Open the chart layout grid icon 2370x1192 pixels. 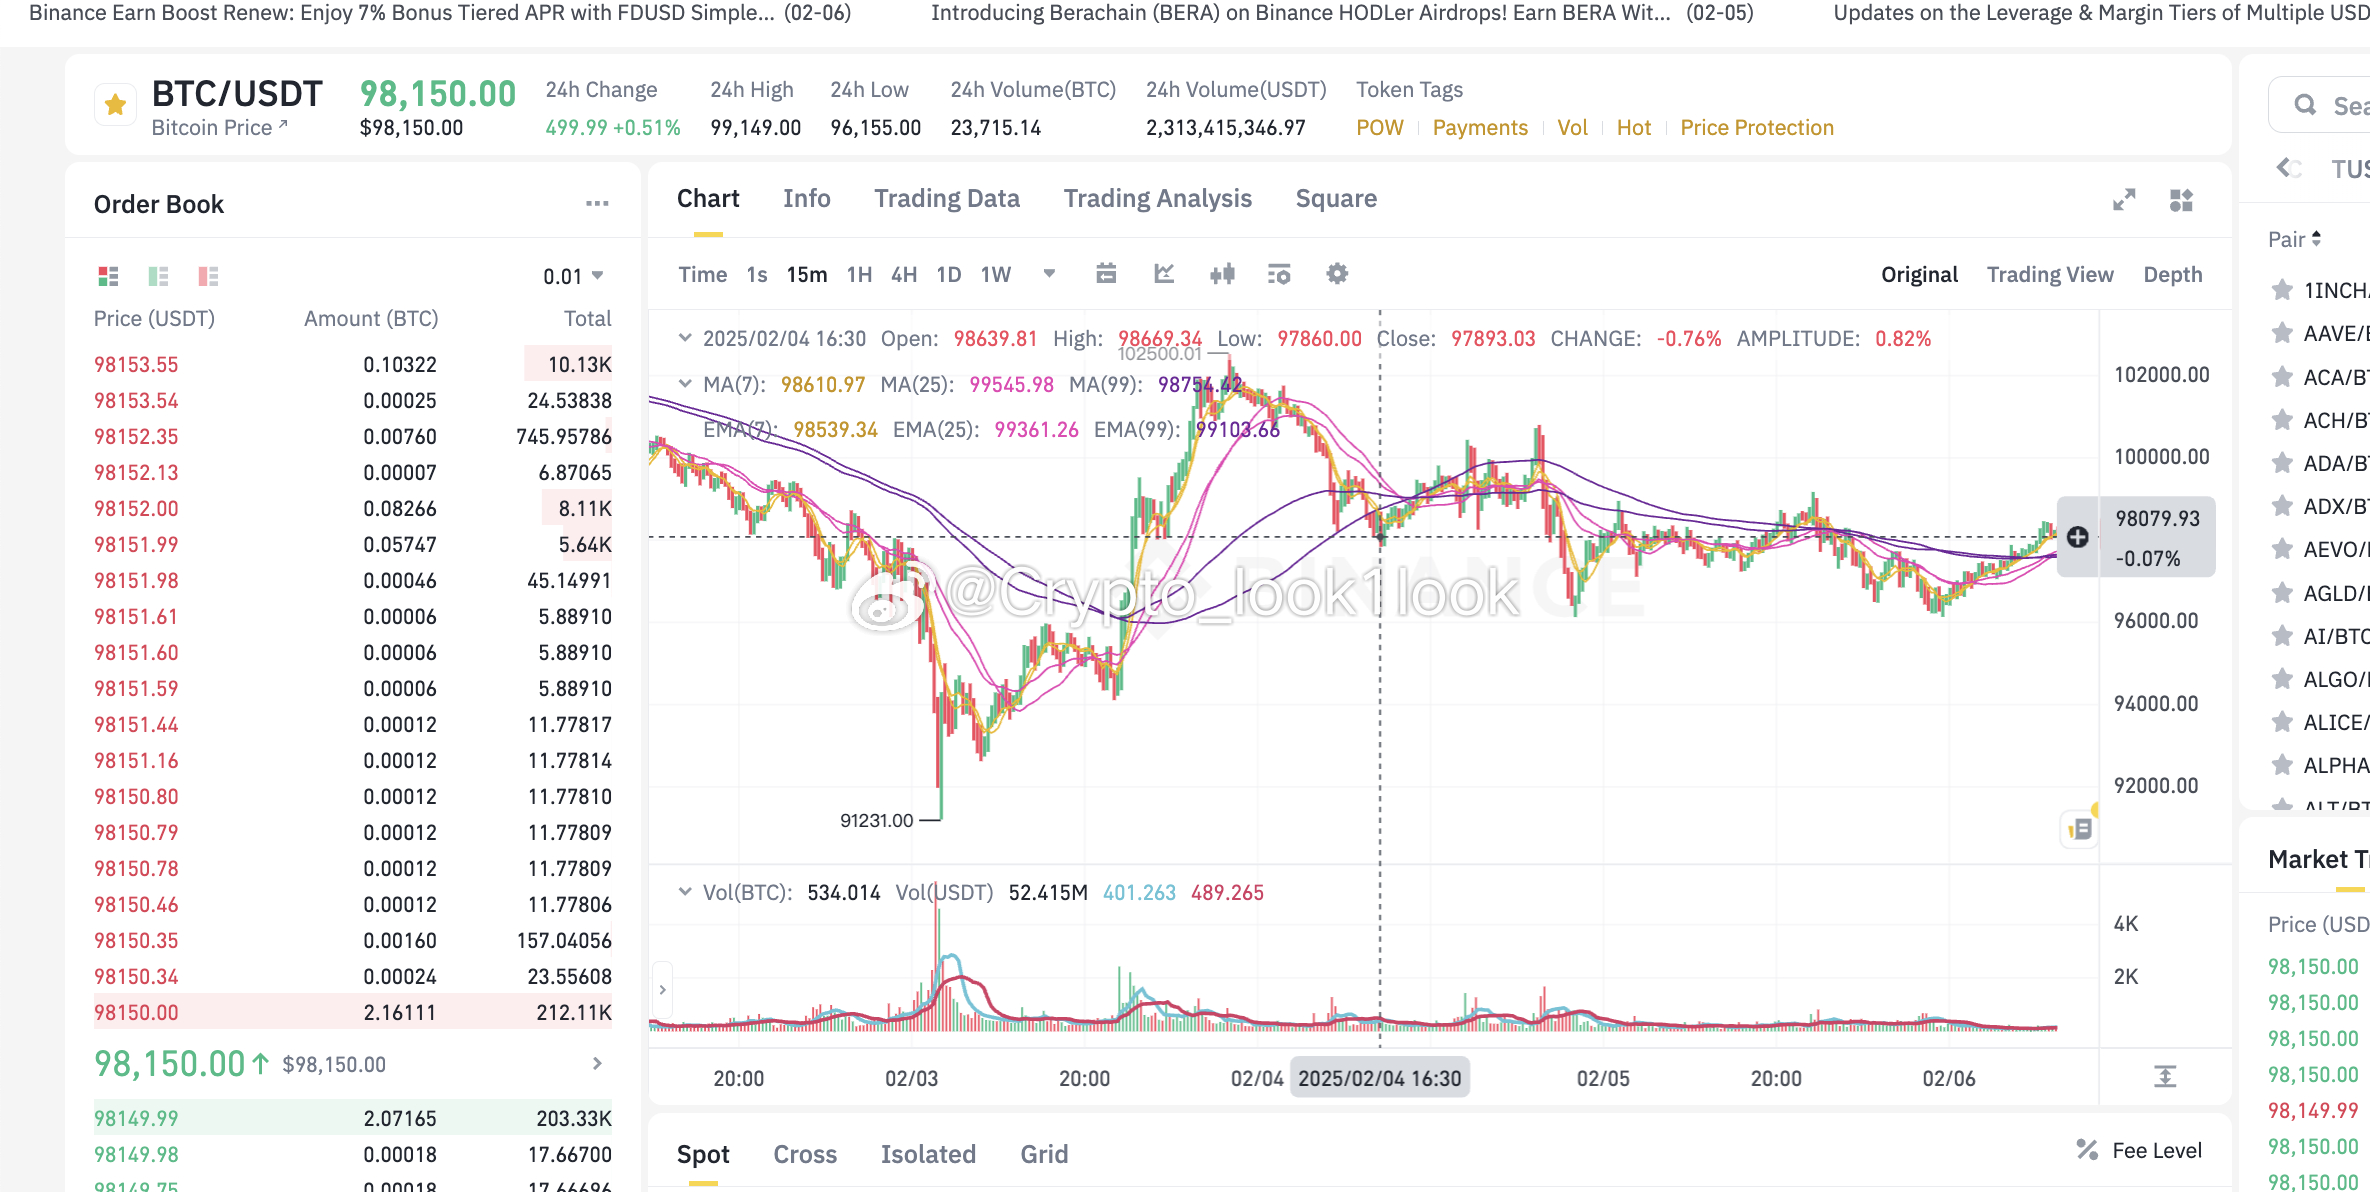(x=2181, y=200)
